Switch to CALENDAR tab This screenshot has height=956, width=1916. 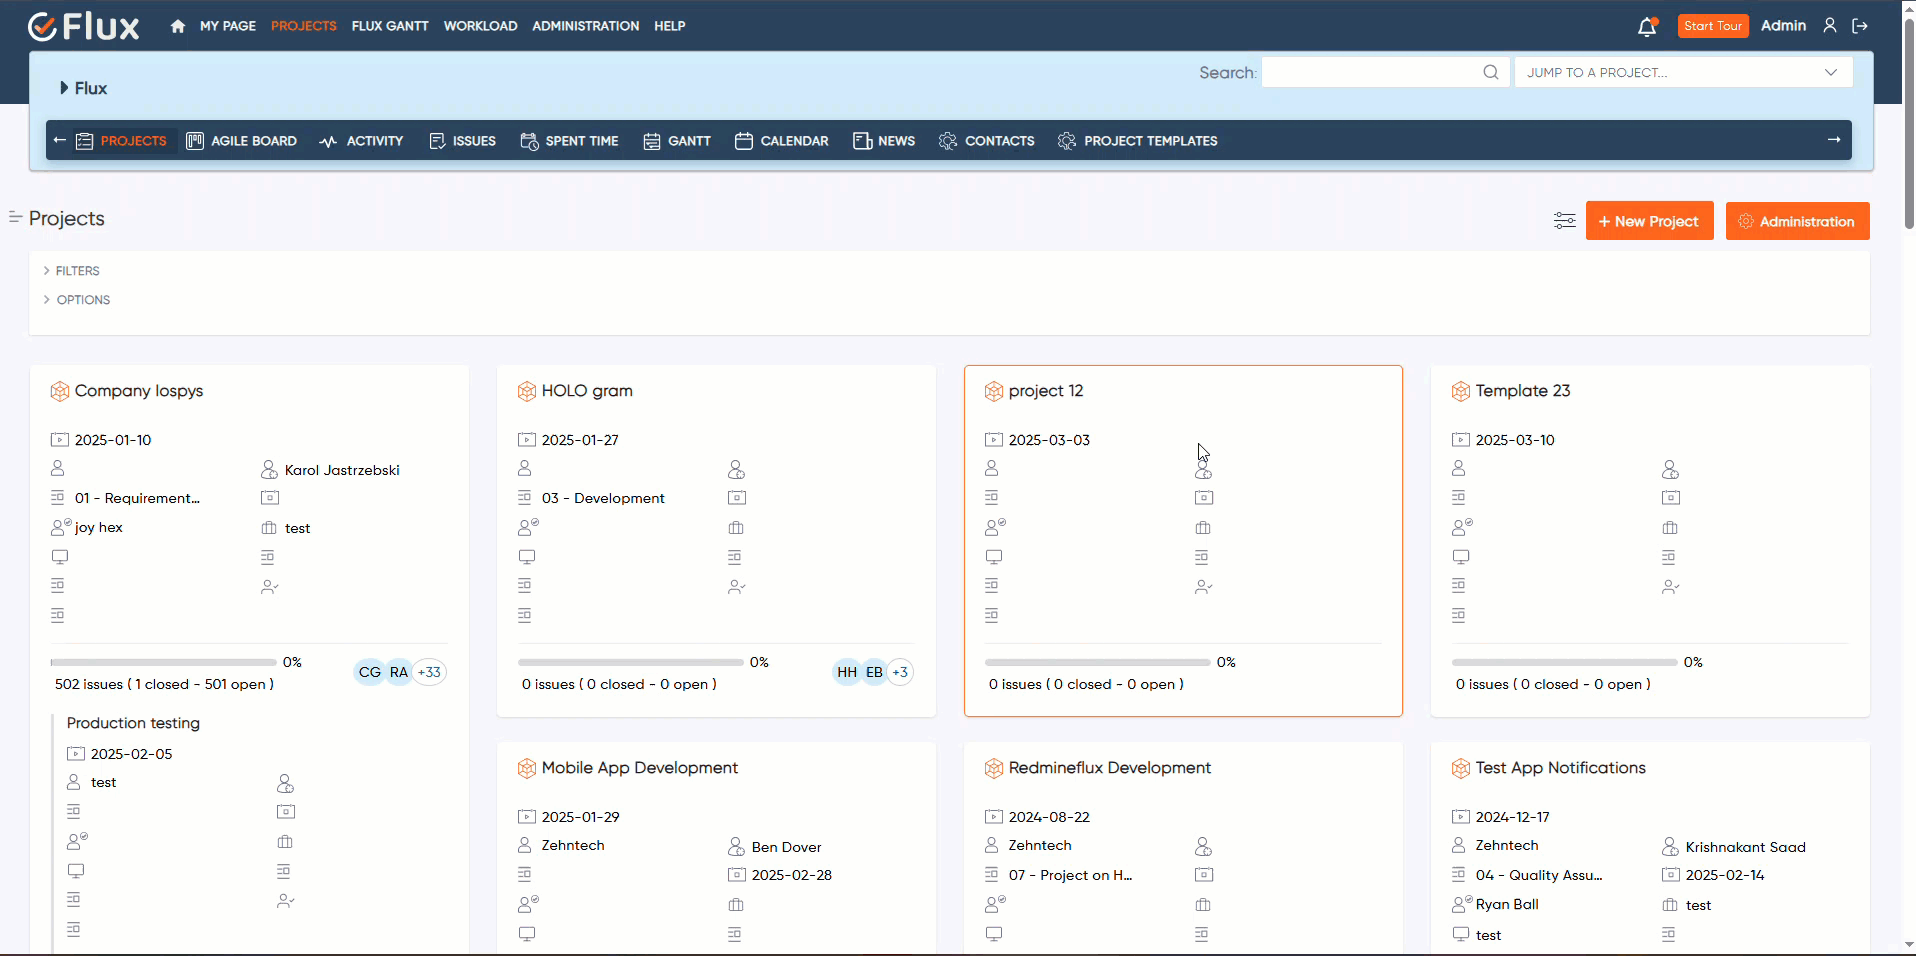[x=782, y=141]
